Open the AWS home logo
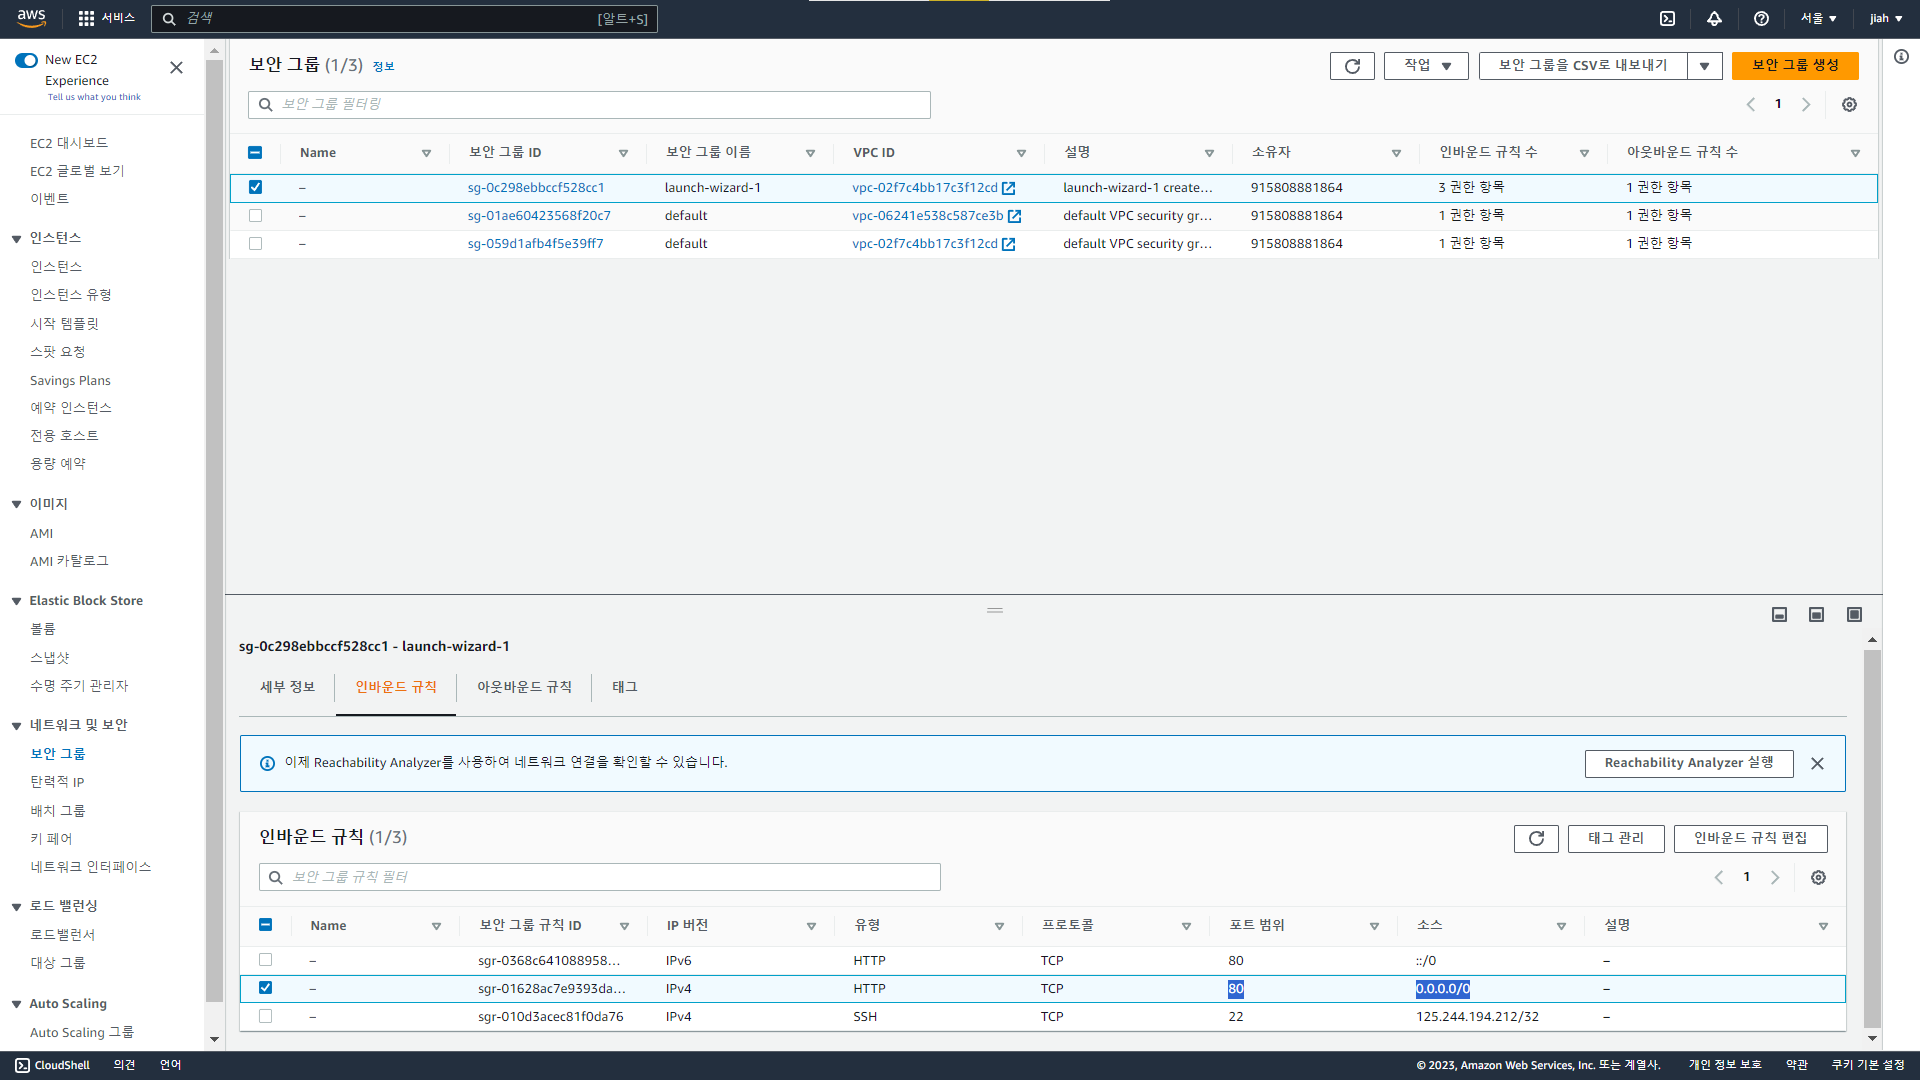 point(32,18)
